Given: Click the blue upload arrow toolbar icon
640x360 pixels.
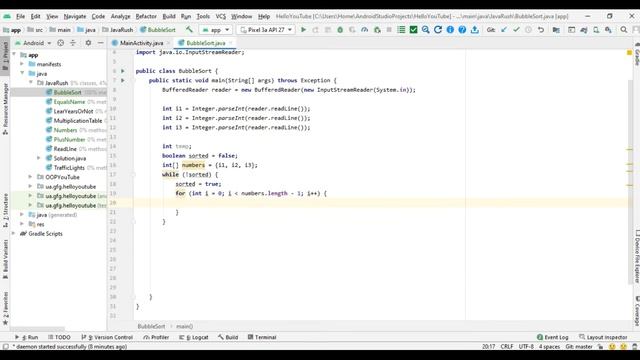Looking at the screenshot, I should 475,30.
